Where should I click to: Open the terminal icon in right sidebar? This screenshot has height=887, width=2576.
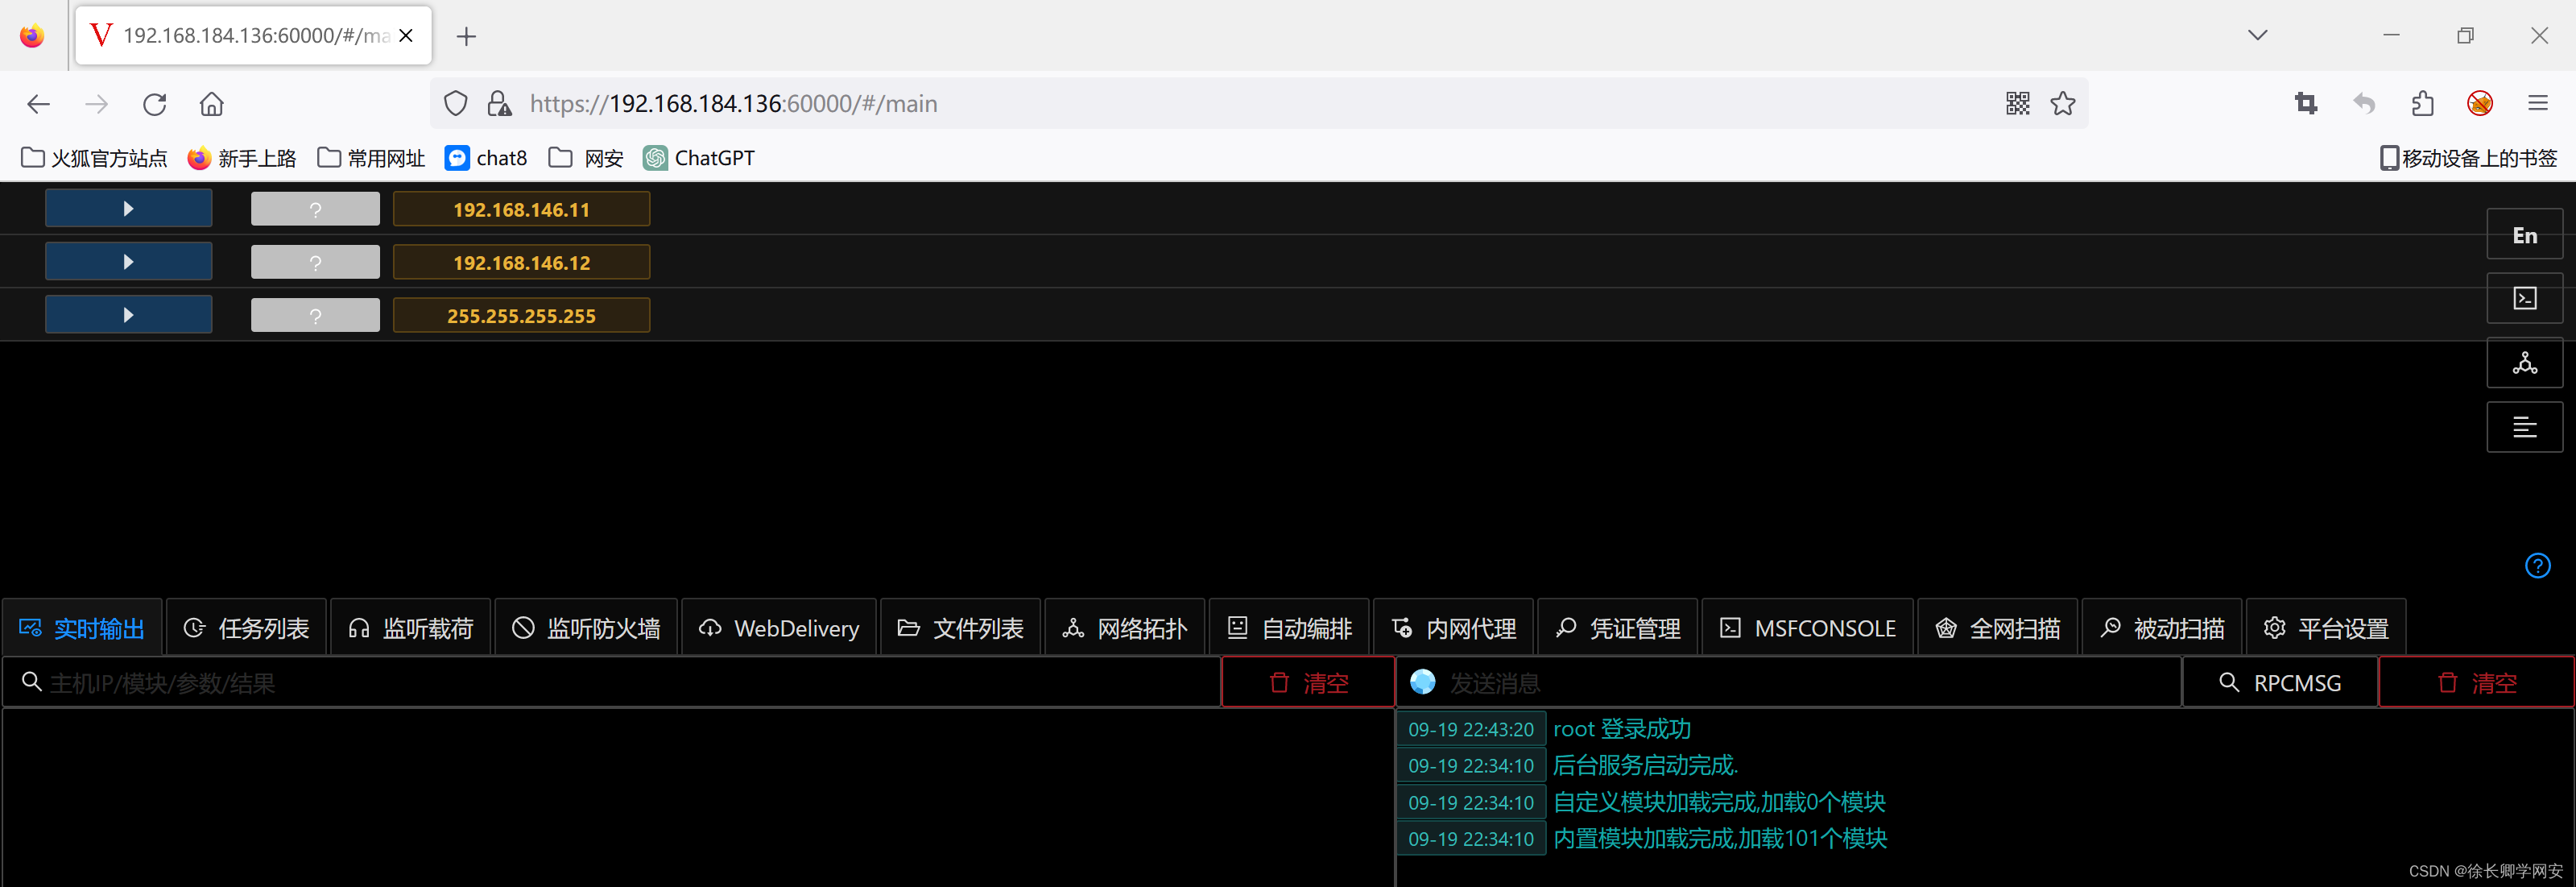2525,298
